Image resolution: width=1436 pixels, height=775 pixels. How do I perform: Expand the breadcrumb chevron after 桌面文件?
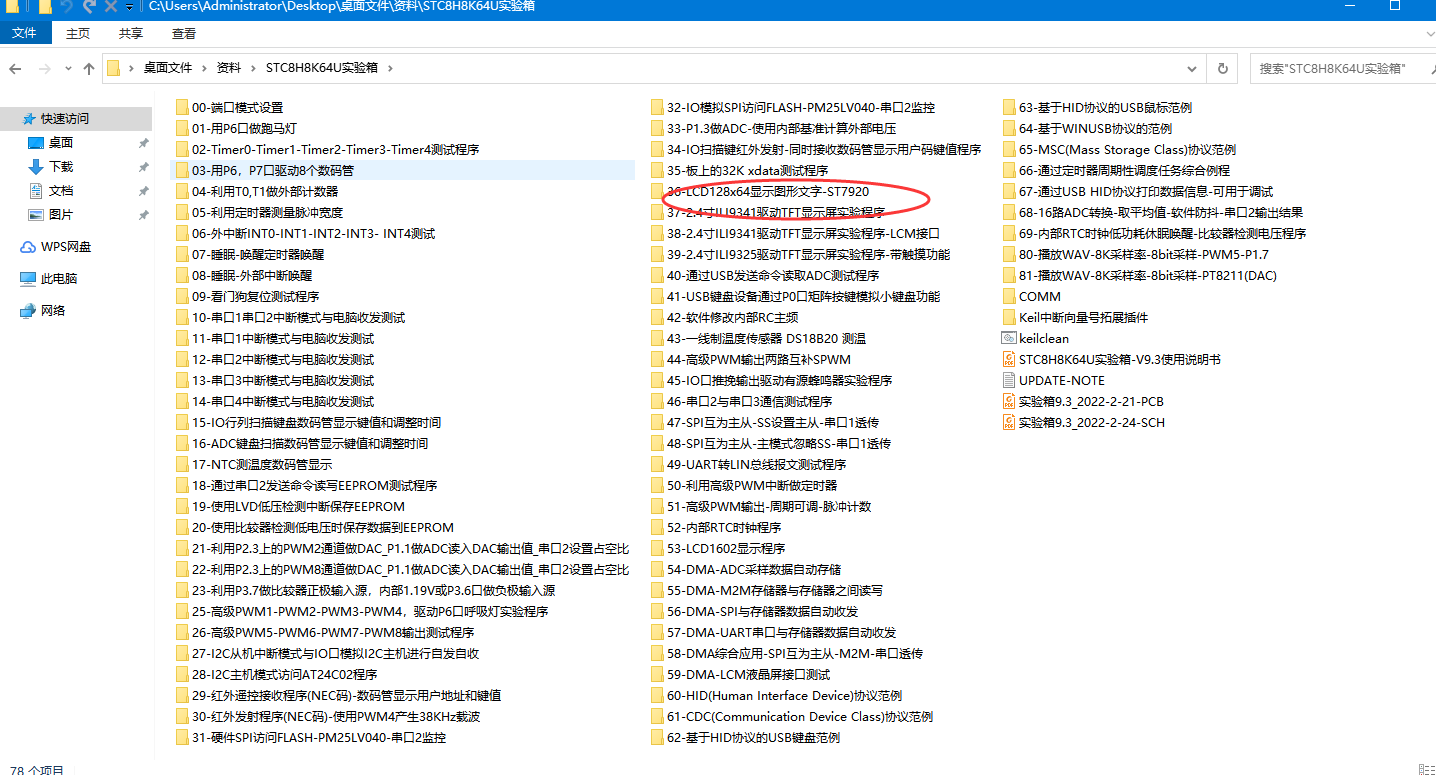coord(205,68)
